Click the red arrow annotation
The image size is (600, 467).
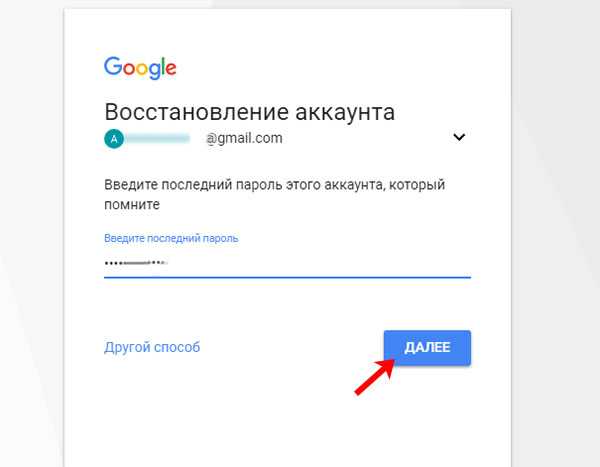coord(375,377)
